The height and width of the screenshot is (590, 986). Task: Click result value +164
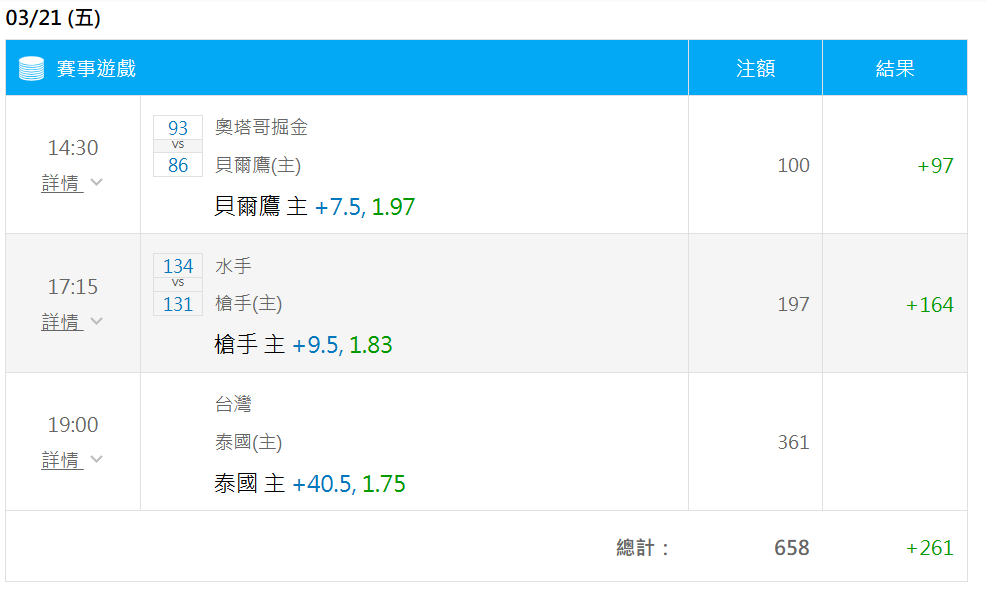click(x=930, y=304)
